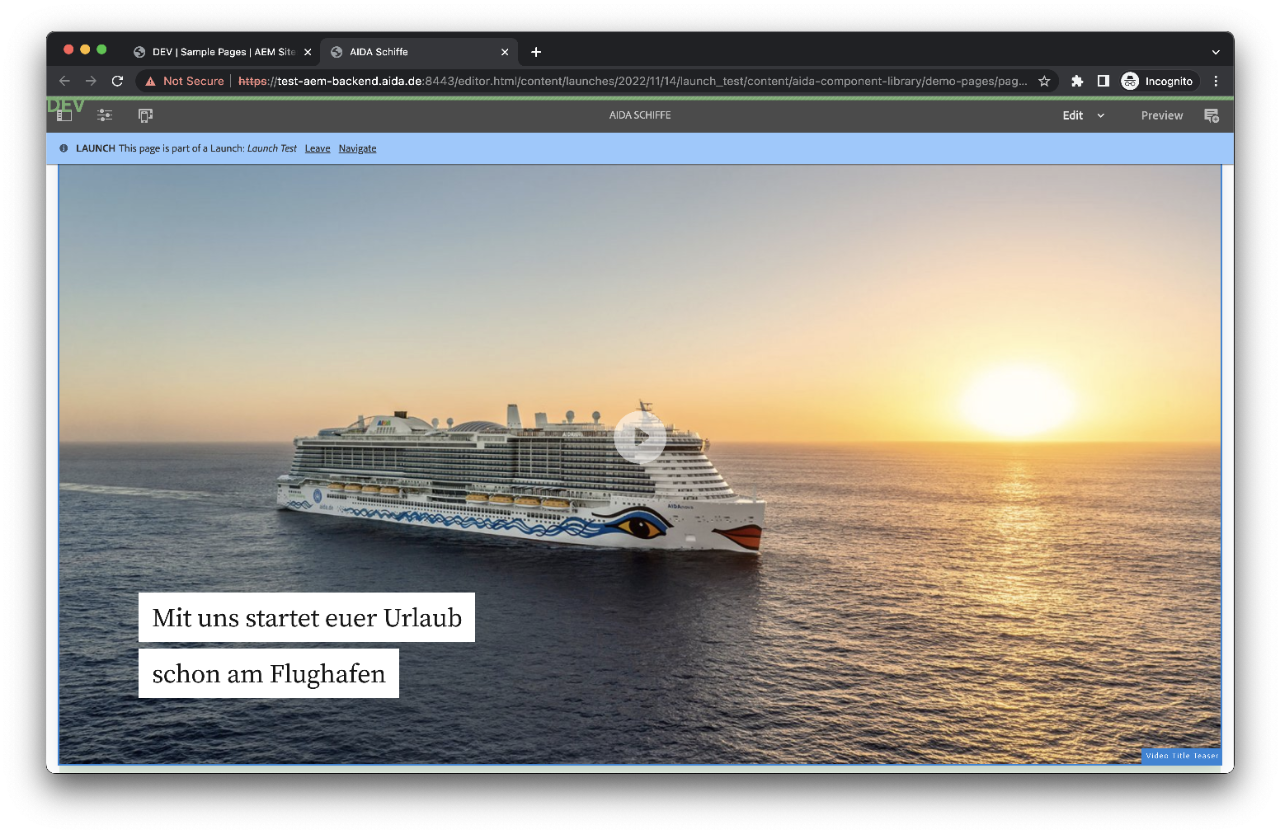Open the annotations icon in AEM toolbar

[x=1211, y=116]
